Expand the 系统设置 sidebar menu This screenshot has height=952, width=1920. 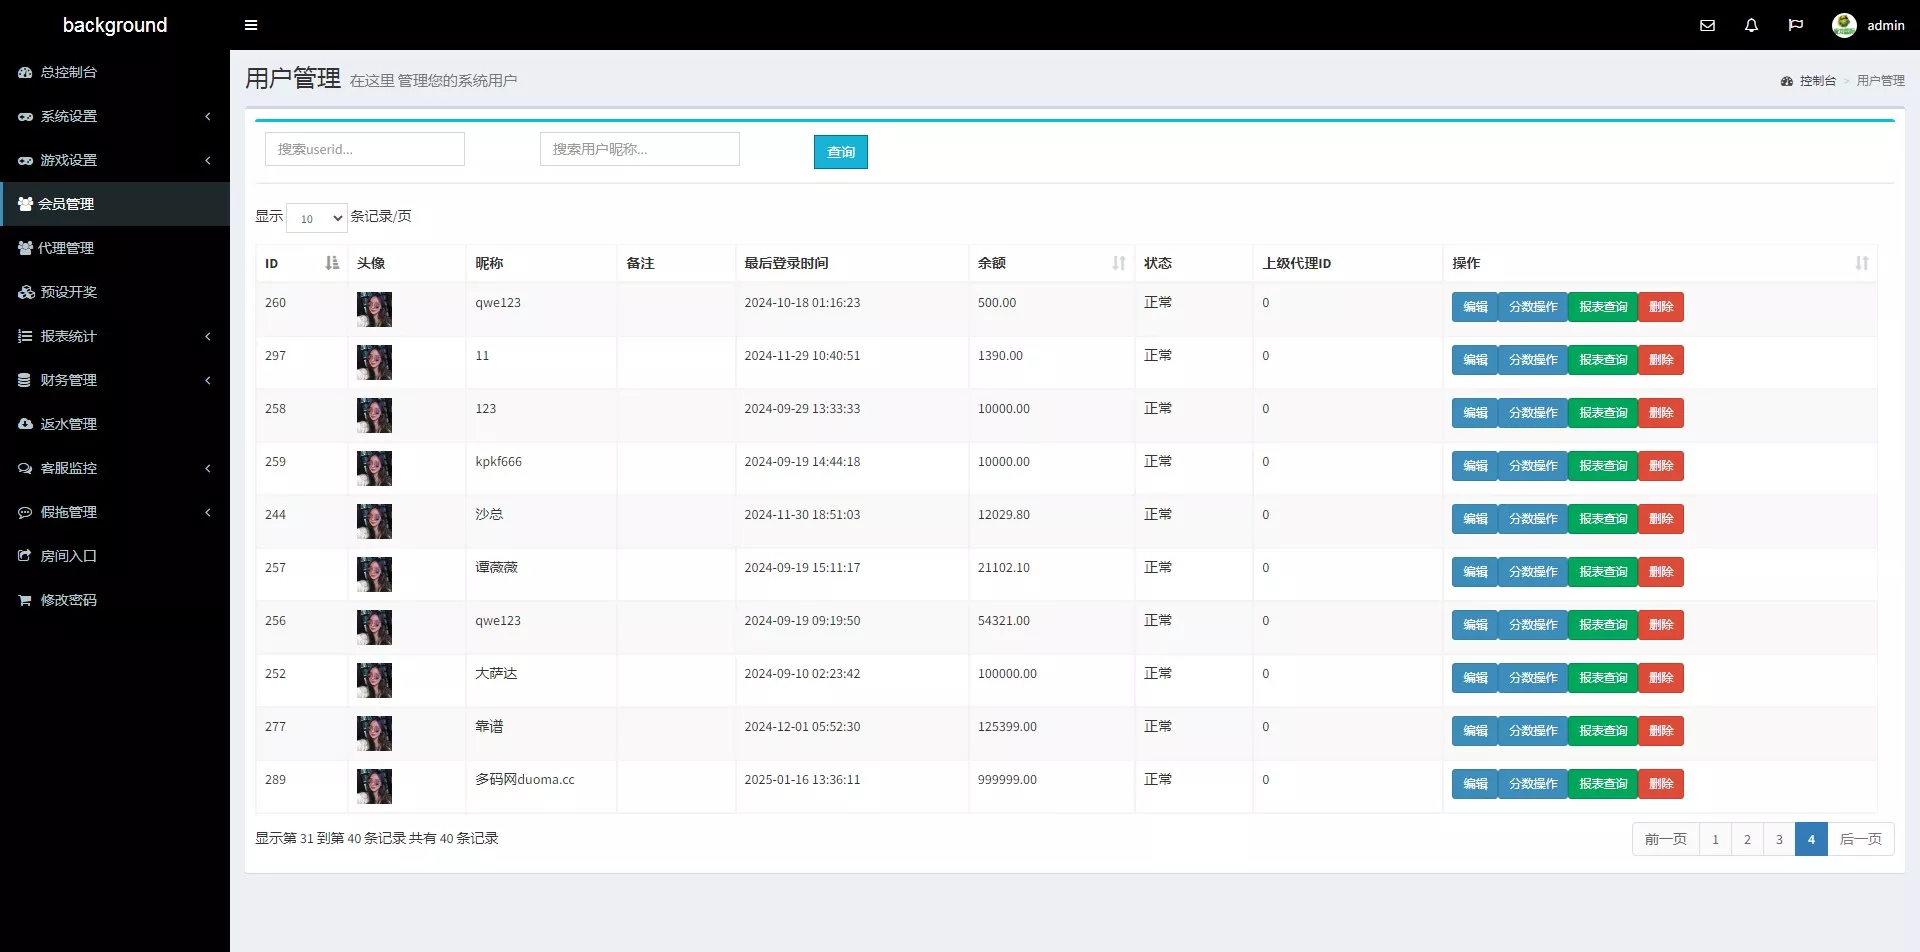point(115,116)
